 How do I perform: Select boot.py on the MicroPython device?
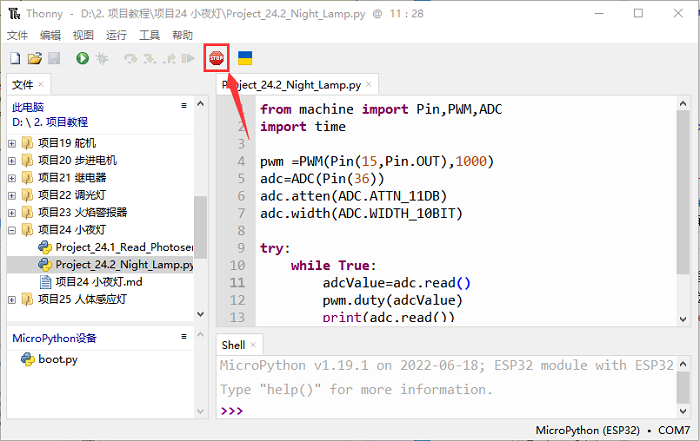(57, 359)
